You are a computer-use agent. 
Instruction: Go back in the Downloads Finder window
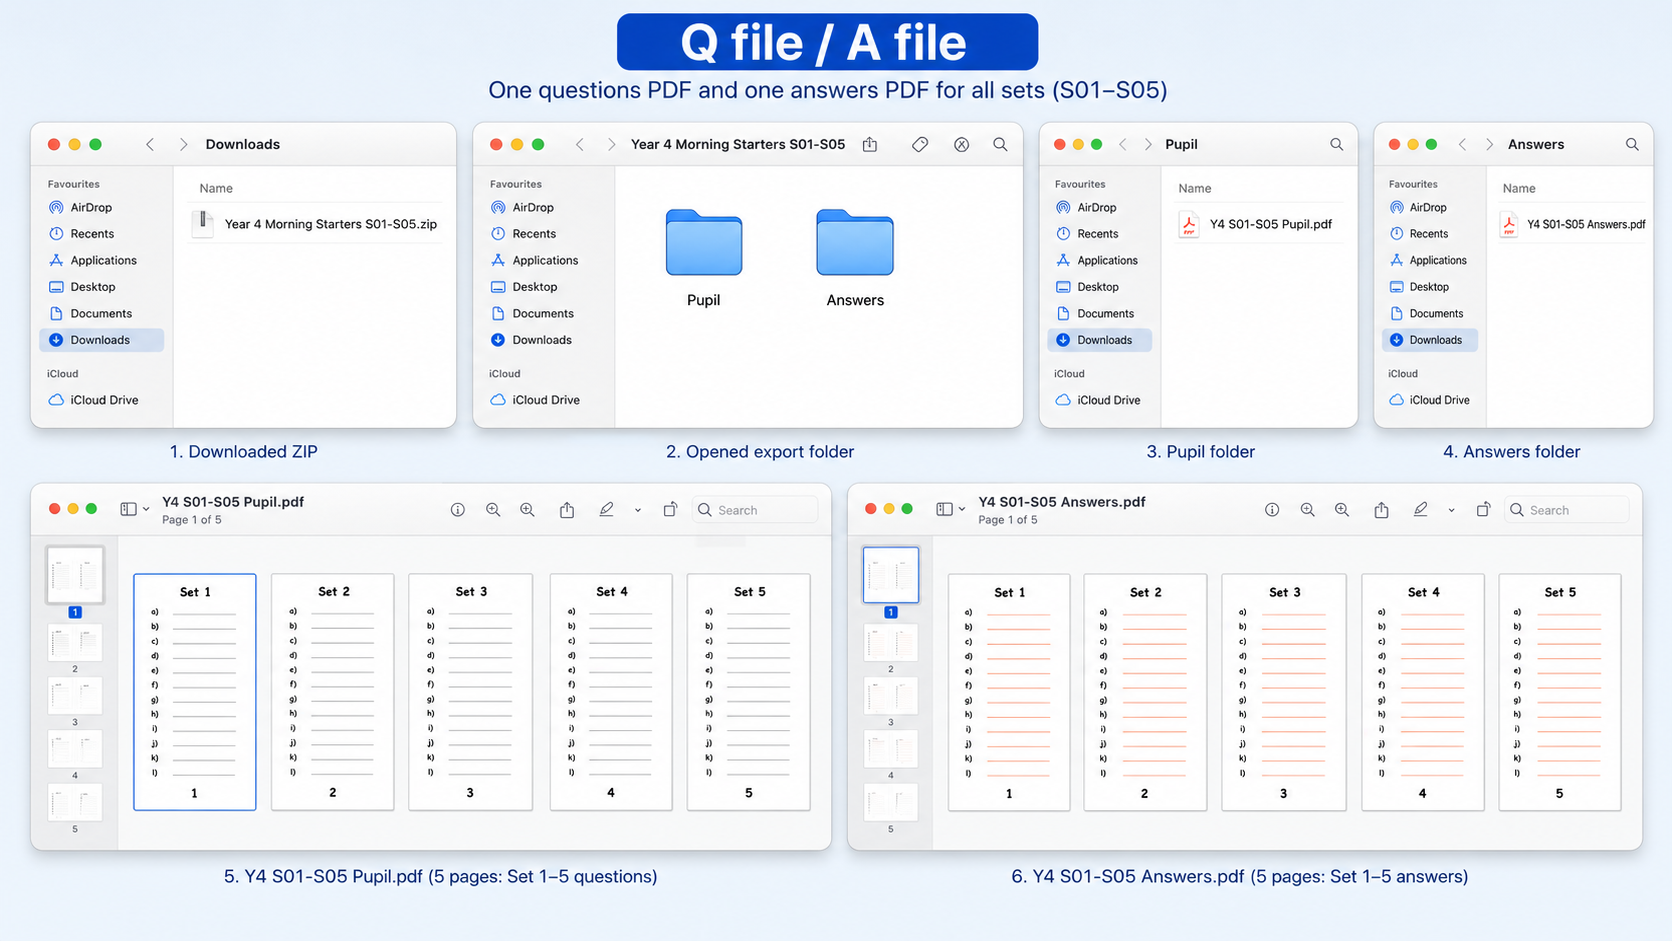(150, 144)
